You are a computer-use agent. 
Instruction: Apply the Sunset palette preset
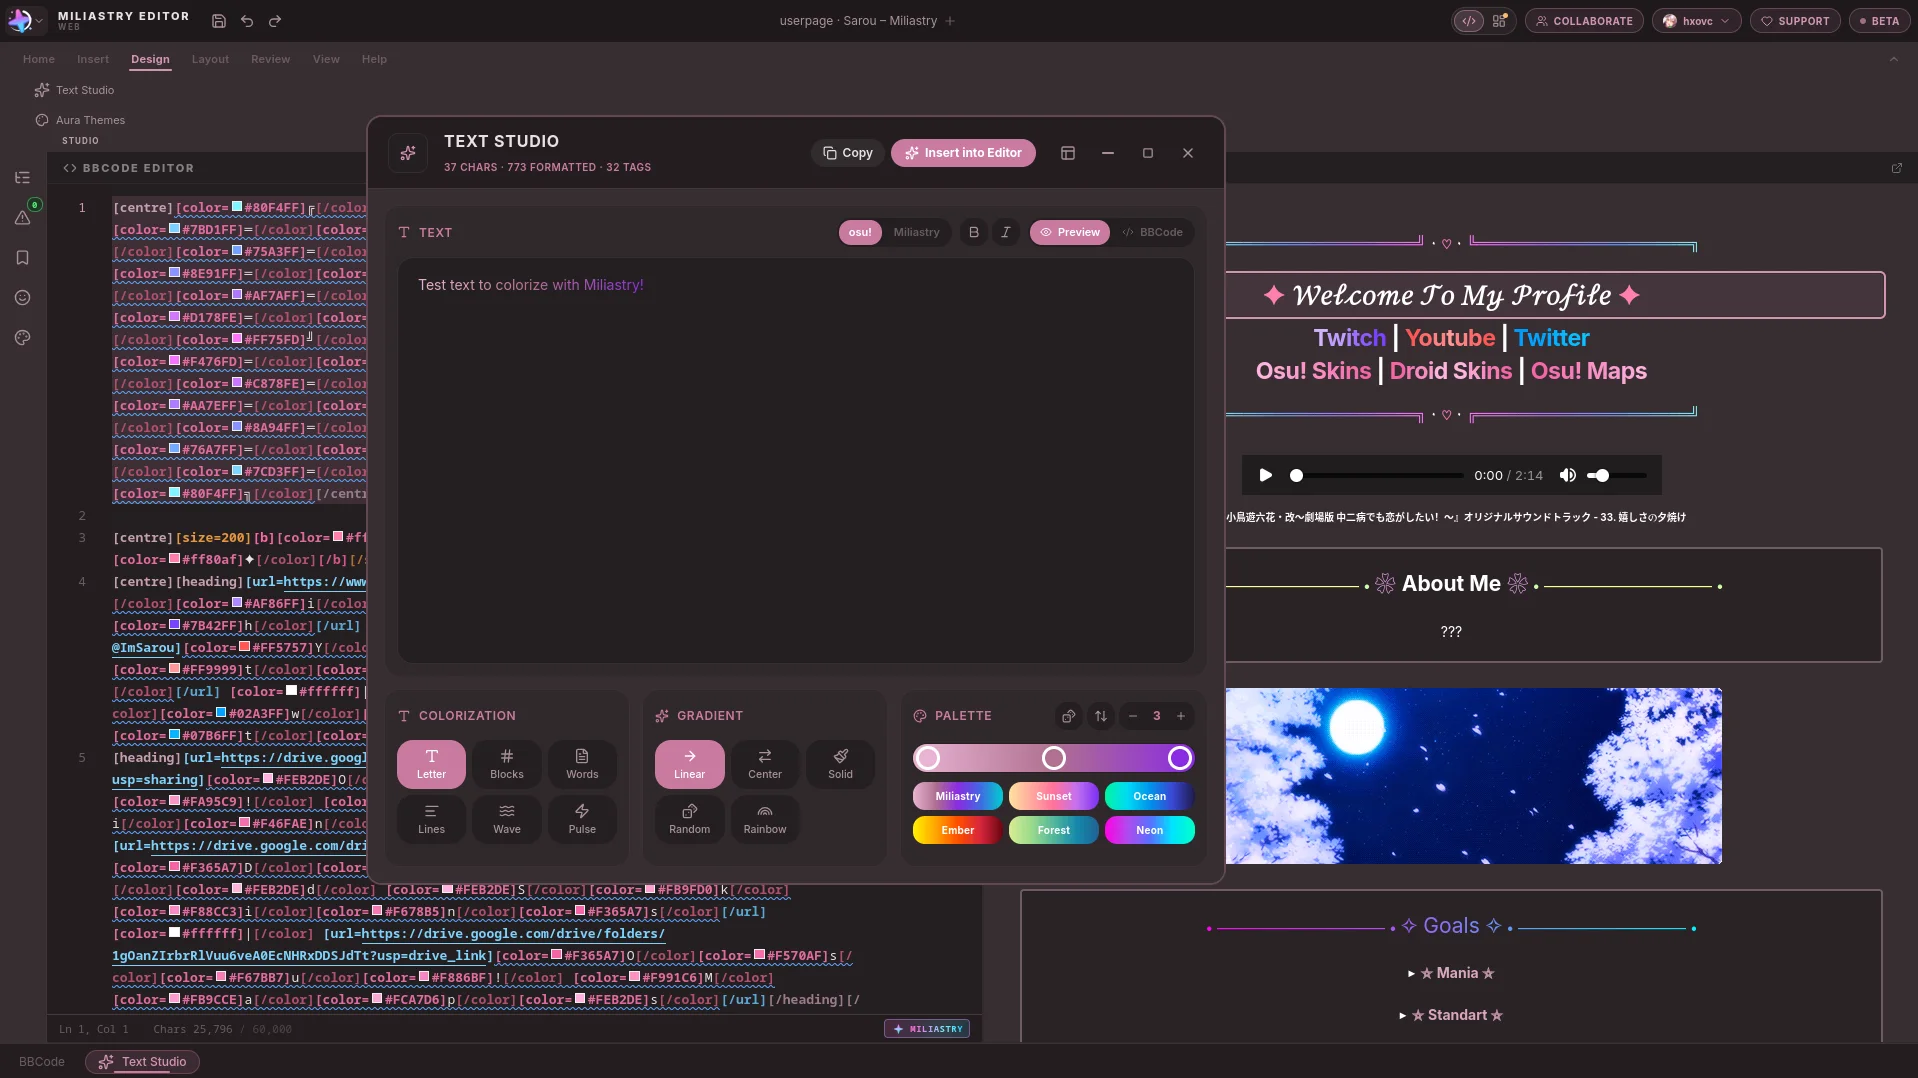pyautogui.click(x=1053, y=796)
